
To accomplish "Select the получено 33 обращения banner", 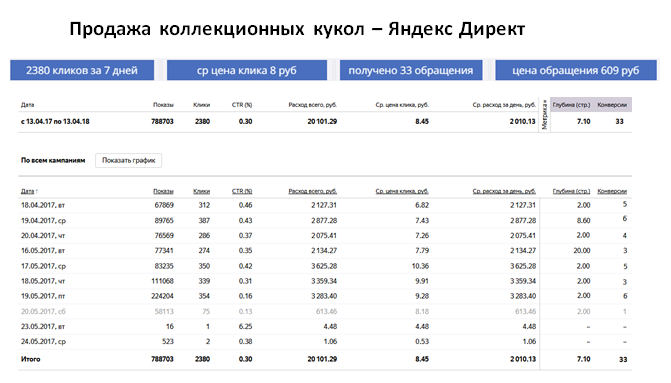I will point(411,70).
